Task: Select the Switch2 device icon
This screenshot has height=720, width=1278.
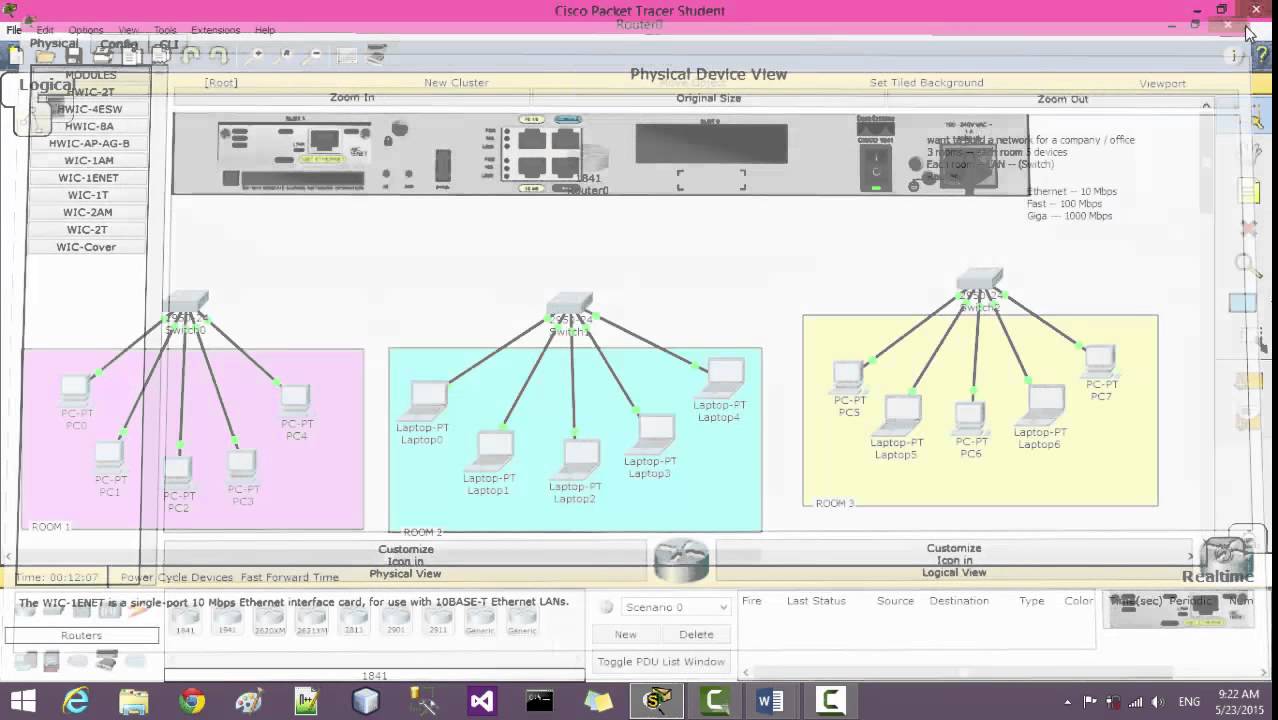Action: click(979, 281)
